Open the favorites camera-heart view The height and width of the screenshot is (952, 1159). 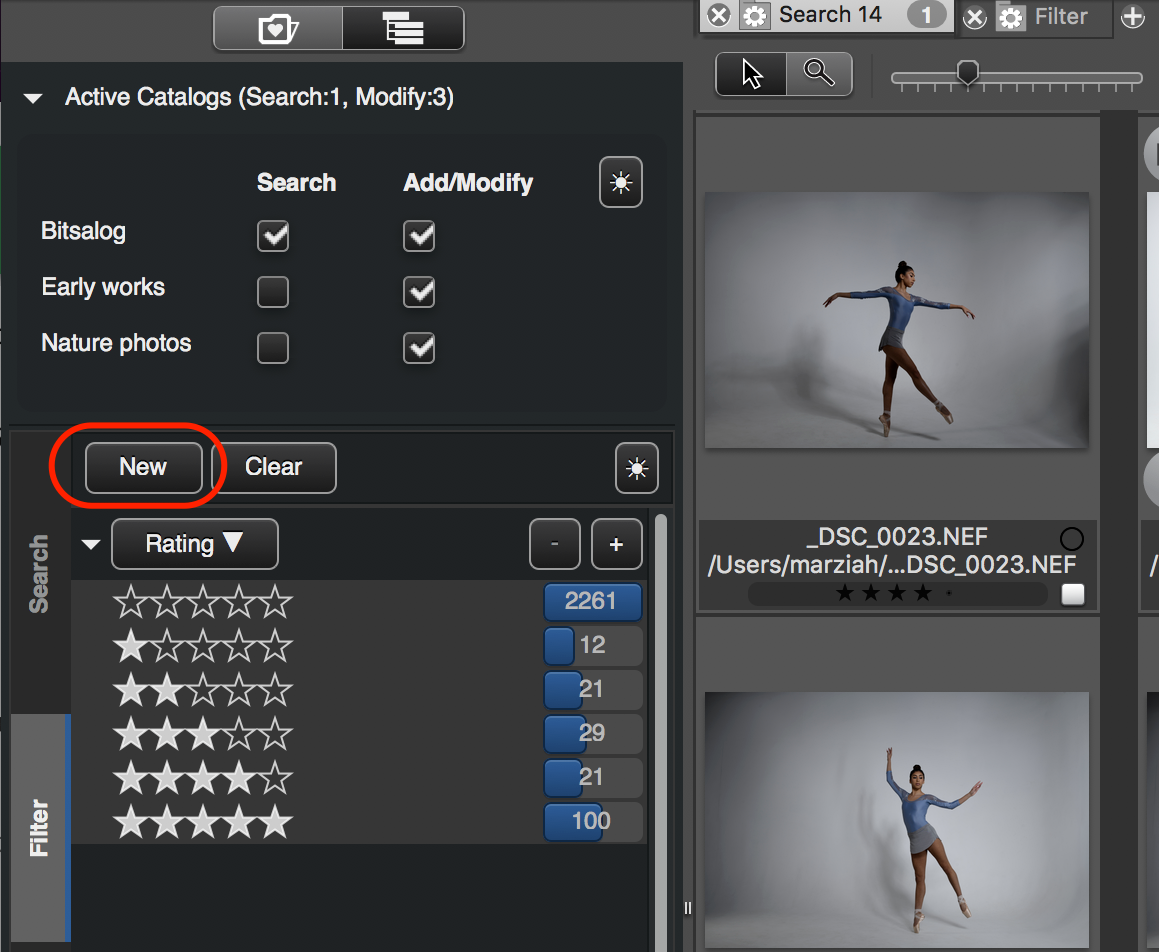(278, 29)
